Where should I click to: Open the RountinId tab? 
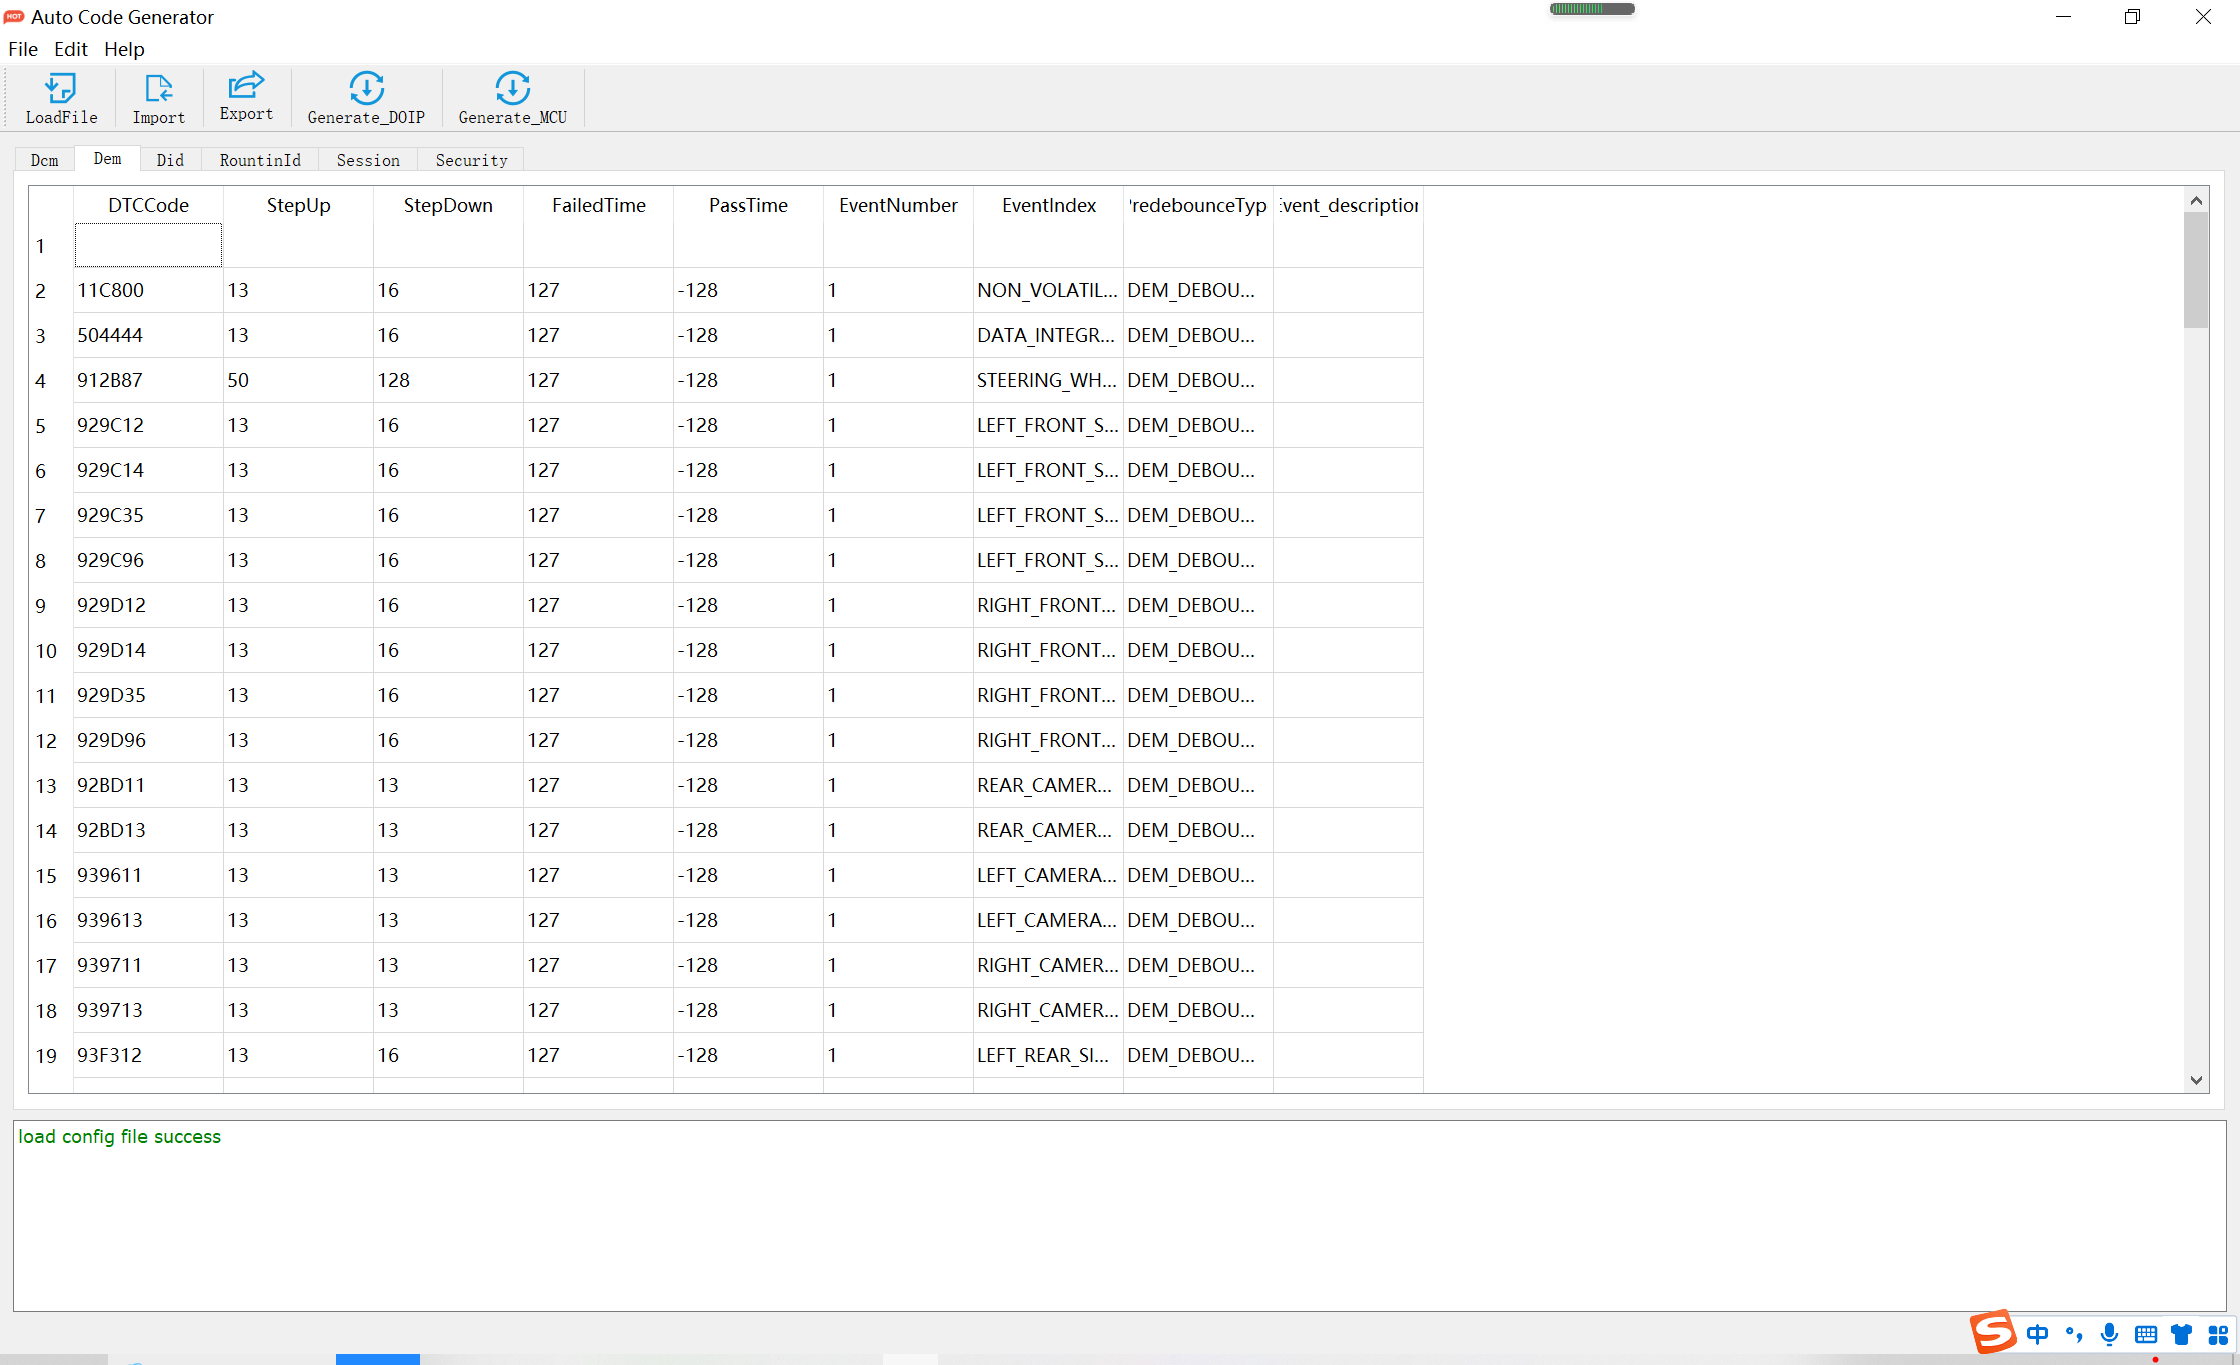(260, 160)
